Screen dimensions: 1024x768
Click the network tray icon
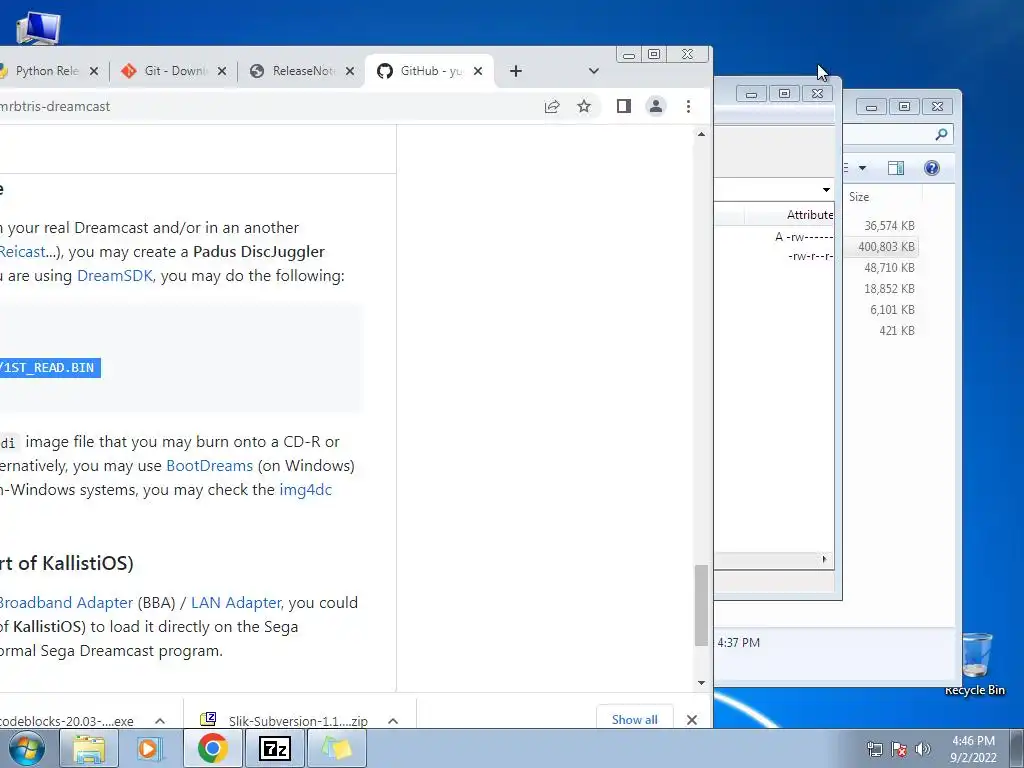(874, 749)
